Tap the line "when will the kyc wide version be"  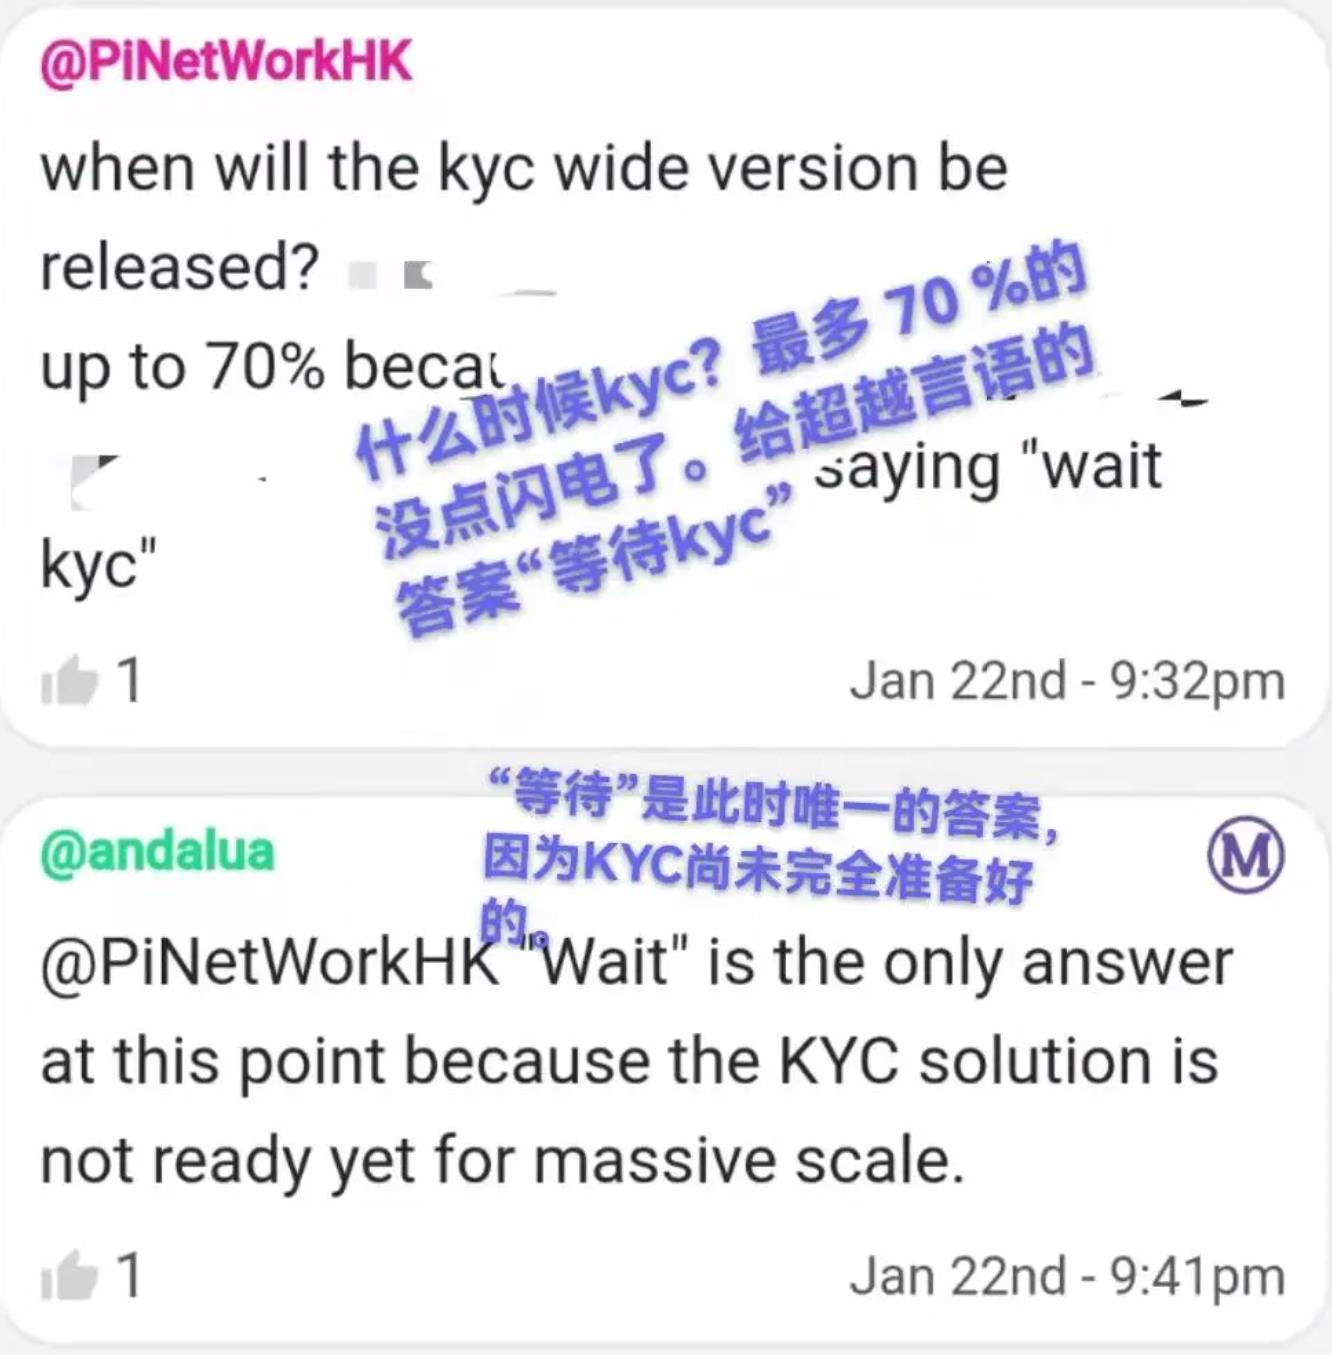click(524, 168)
